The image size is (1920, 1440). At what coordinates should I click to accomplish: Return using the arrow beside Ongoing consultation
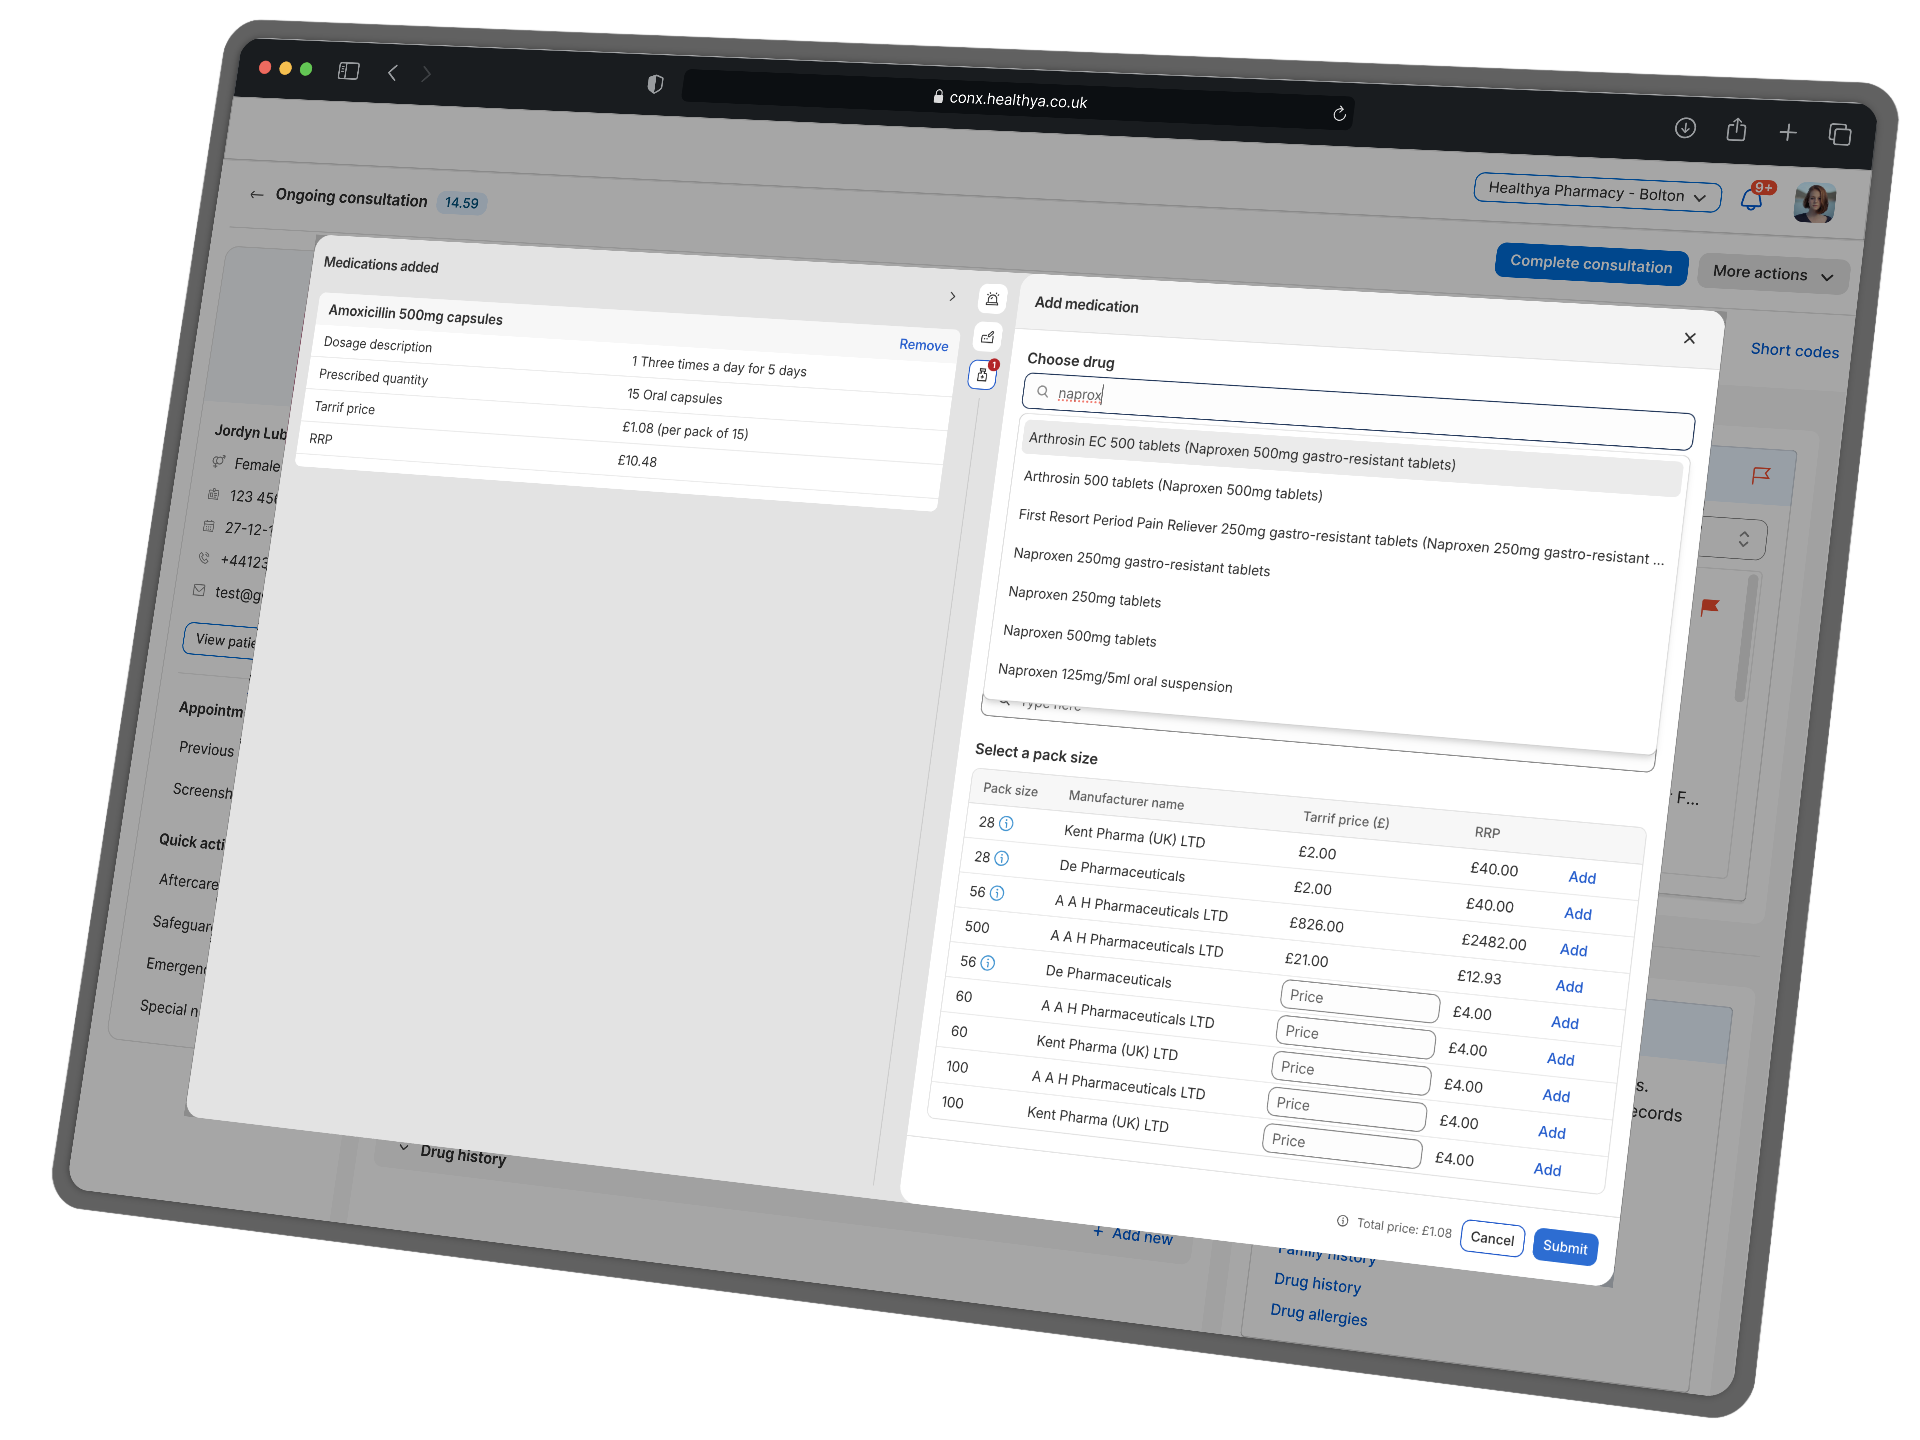coord(257,194)
